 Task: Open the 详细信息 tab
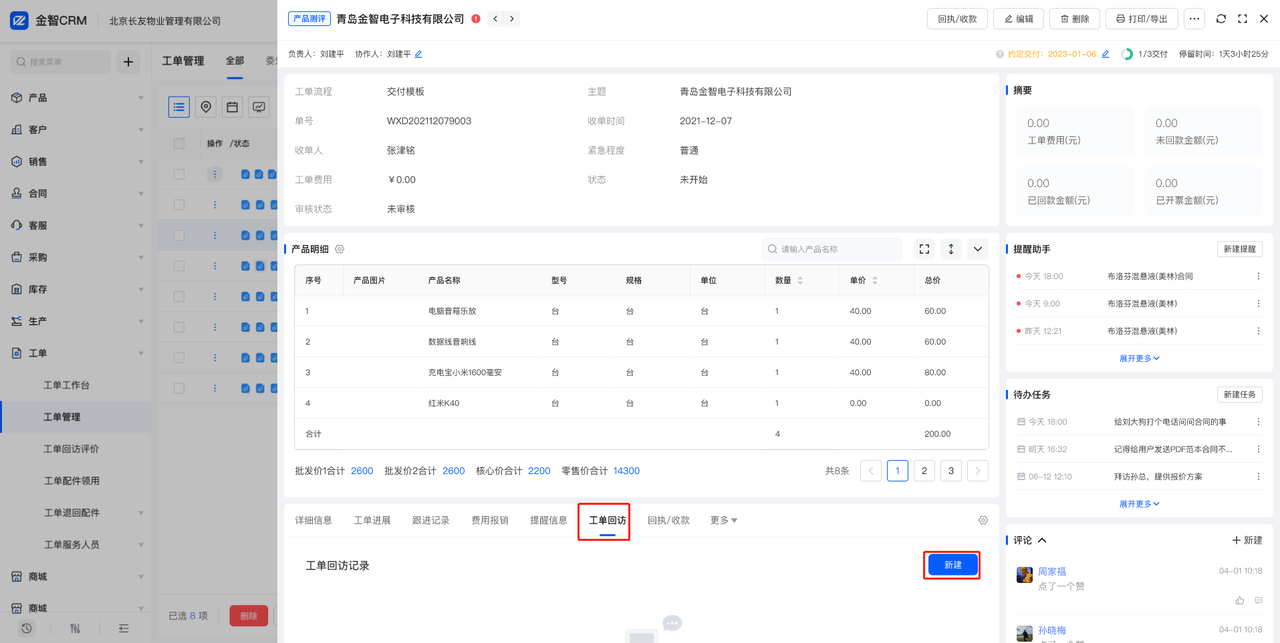[x=313, y=521]
